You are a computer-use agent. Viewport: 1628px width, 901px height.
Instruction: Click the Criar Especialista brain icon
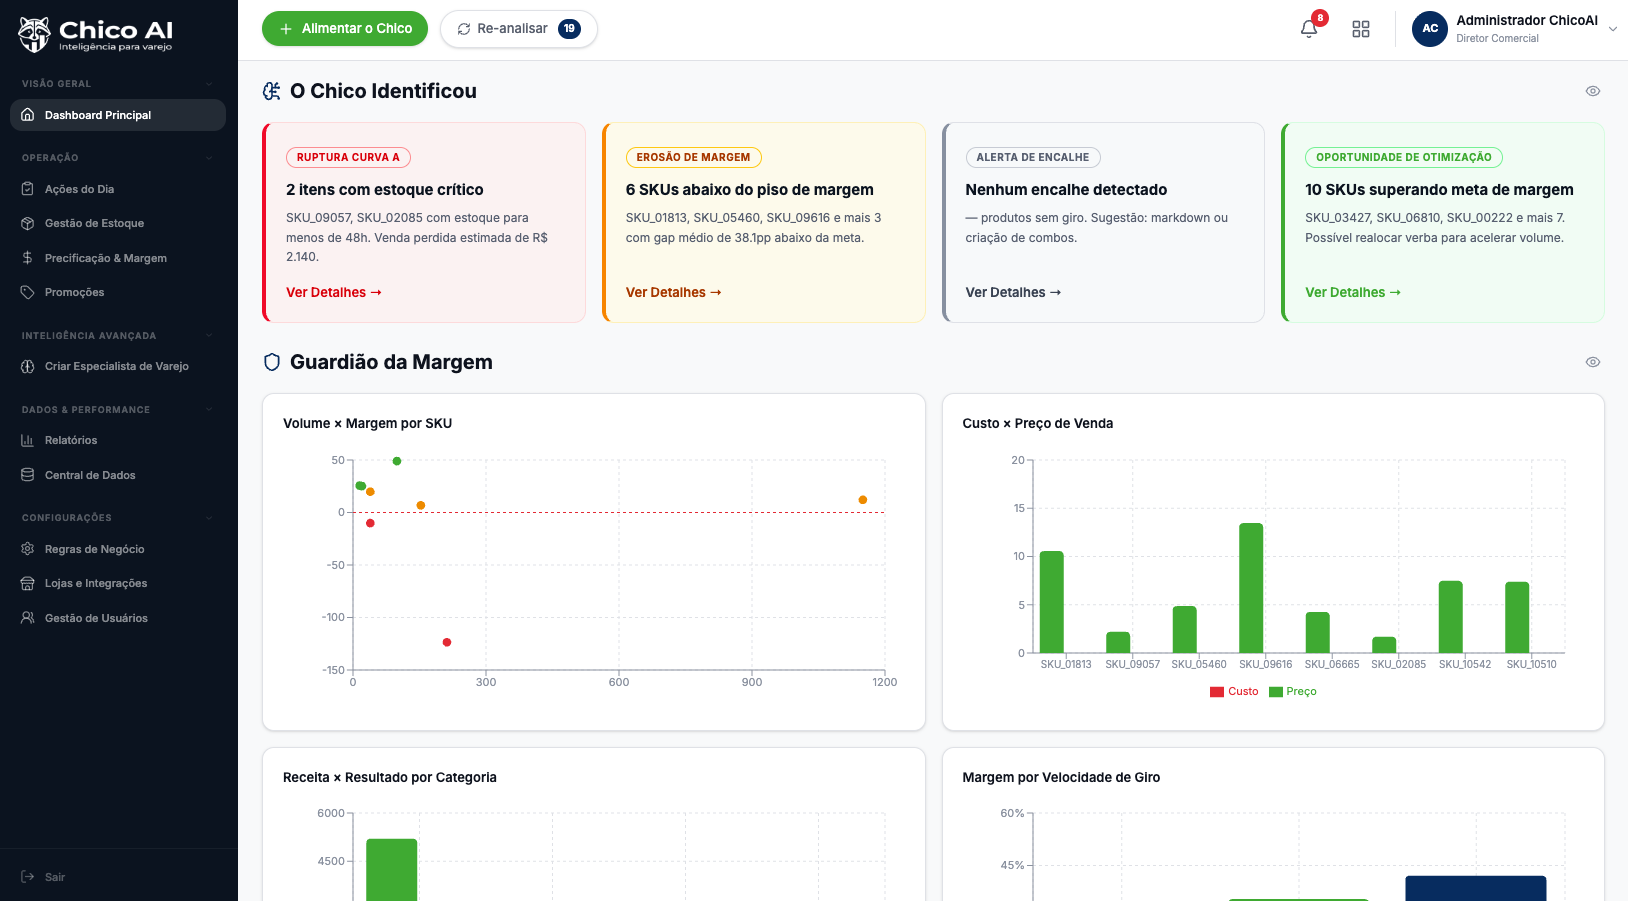28,366
